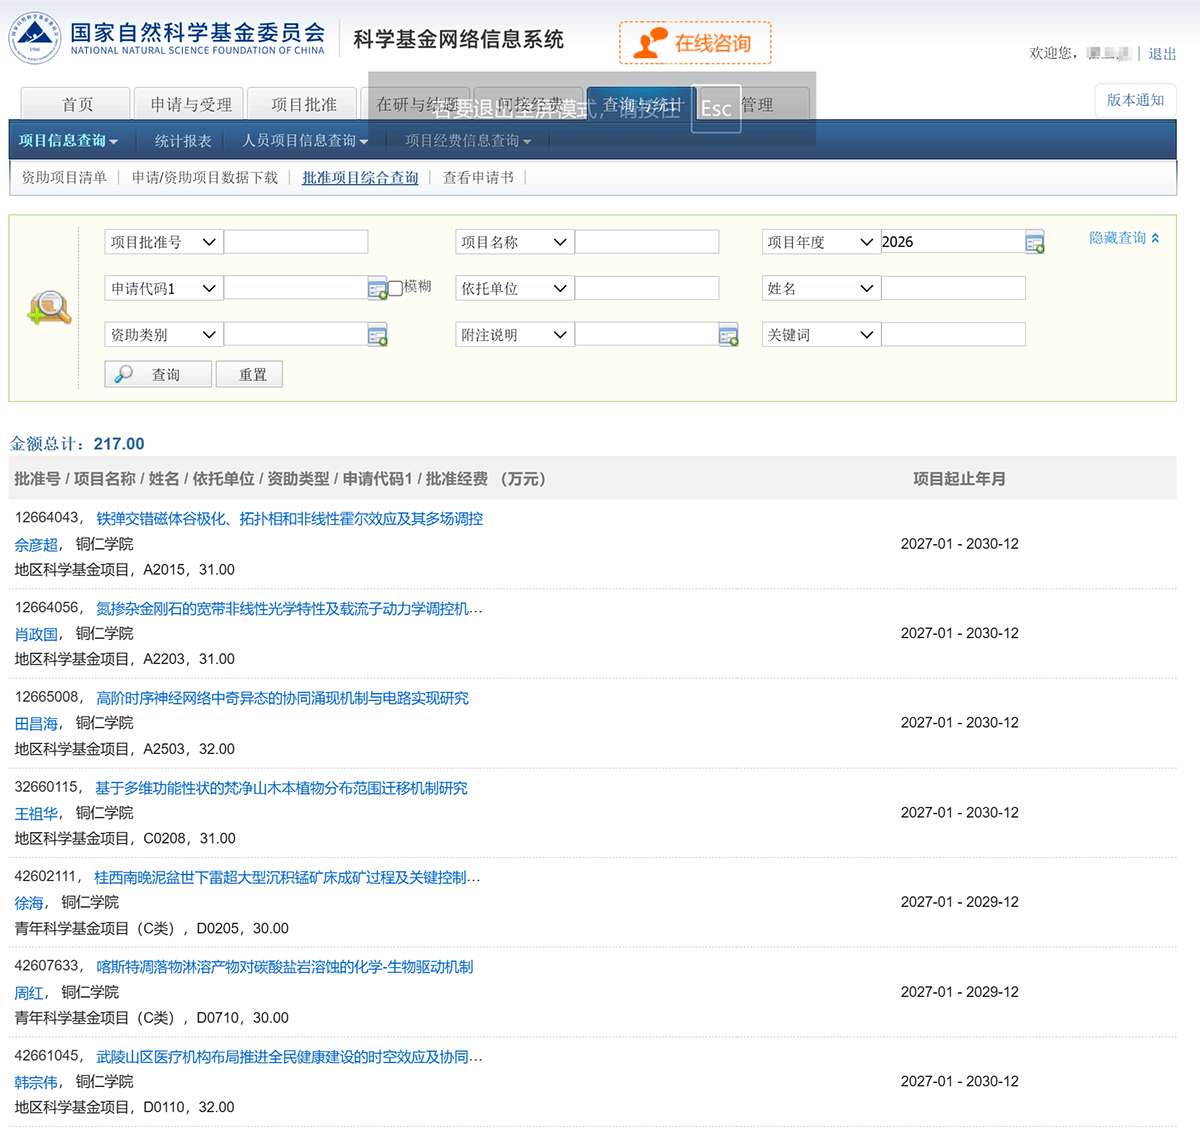Focus the 项目年度 field showing 2026
1200x1128 pixels.
point(953,242)
